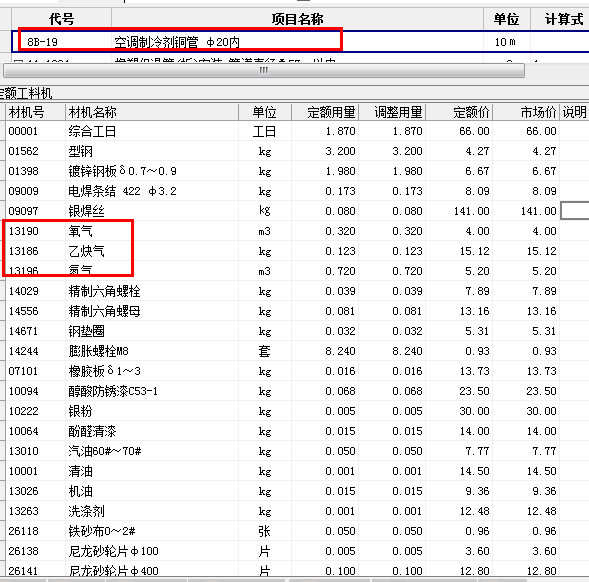The height and width of the screenshot is (582, 589).
Task: Click quota quantity 8.240 of 膨胀螺栓M8
Action: tap(340, 351)
